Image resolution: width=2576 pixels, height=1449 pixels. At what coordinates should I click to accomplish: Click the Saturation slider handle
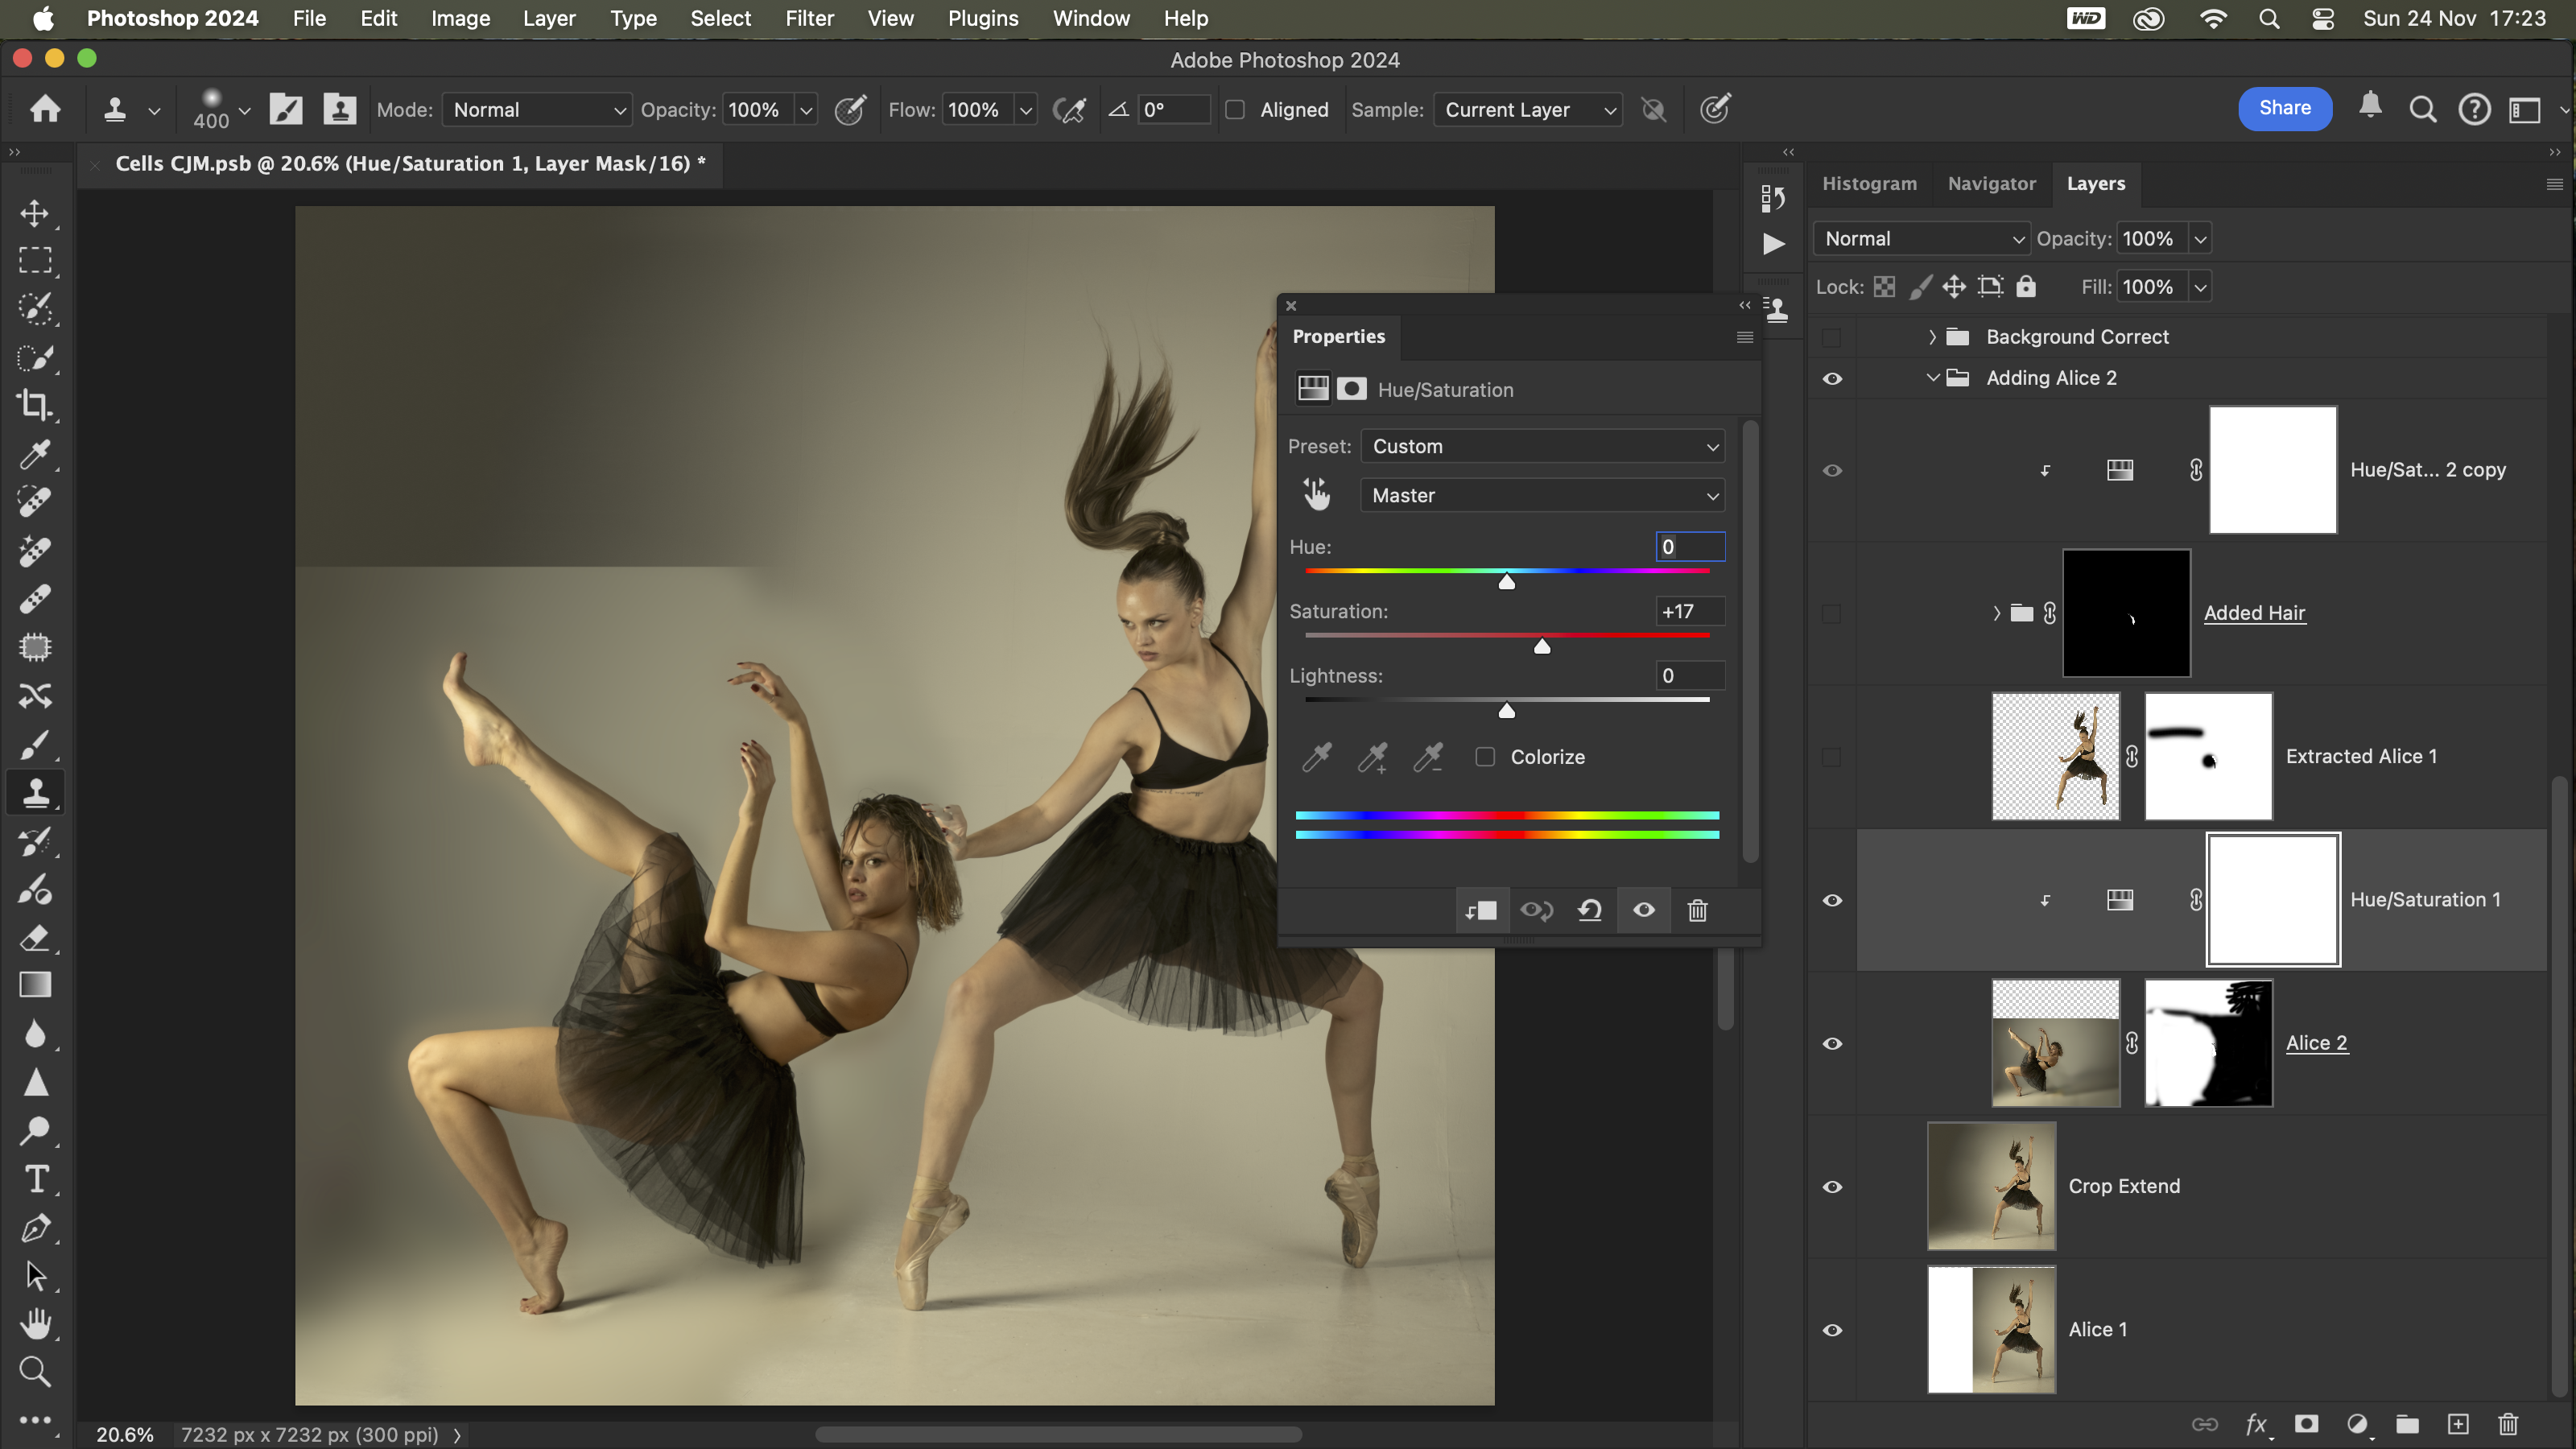[1542, 647]
